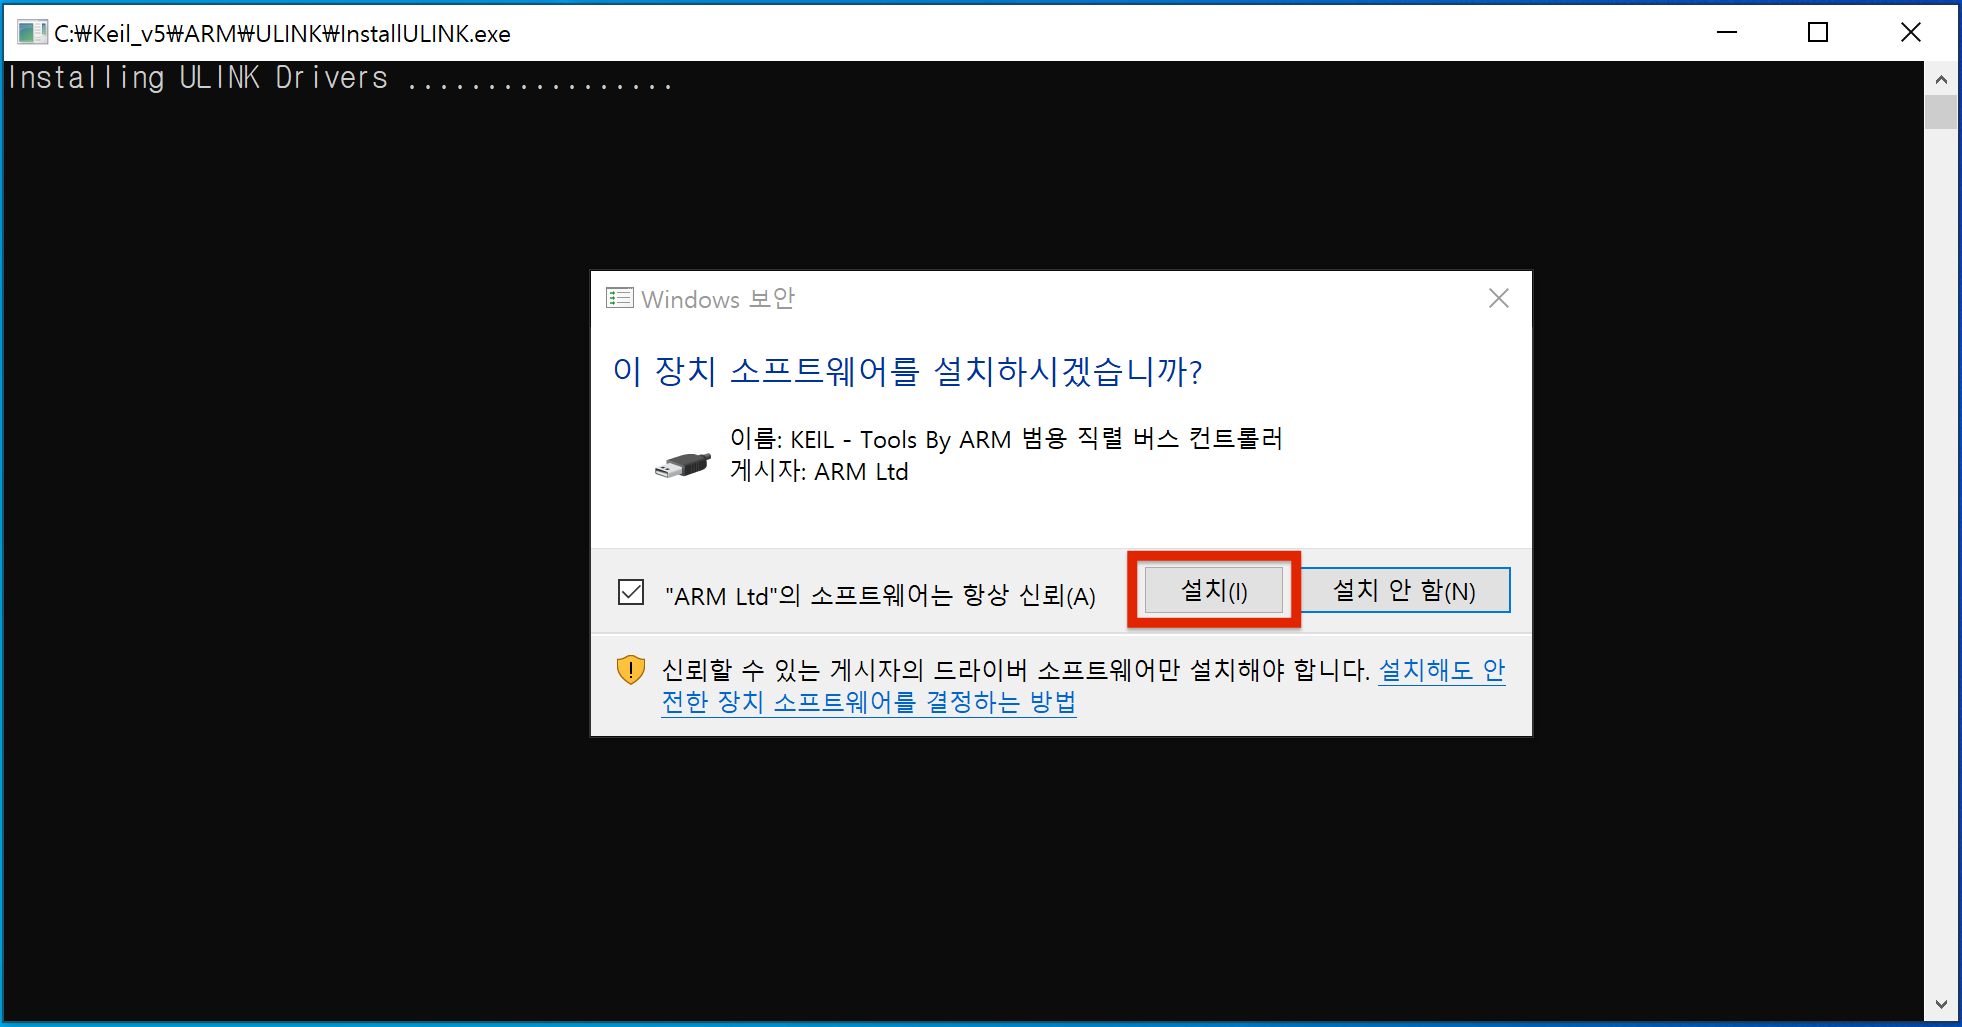The width and height of the screenshot is (1962, 1027).
Task: Click the 설치(I) install button
Action: pyautogui.click(x=1213, y=590)
